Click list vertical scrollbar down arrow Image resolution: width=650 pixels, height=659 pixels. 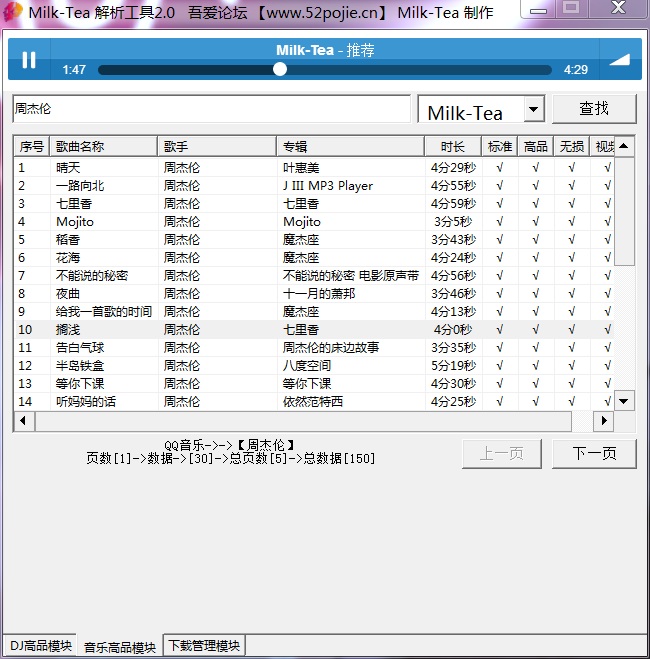coord(624,401)
